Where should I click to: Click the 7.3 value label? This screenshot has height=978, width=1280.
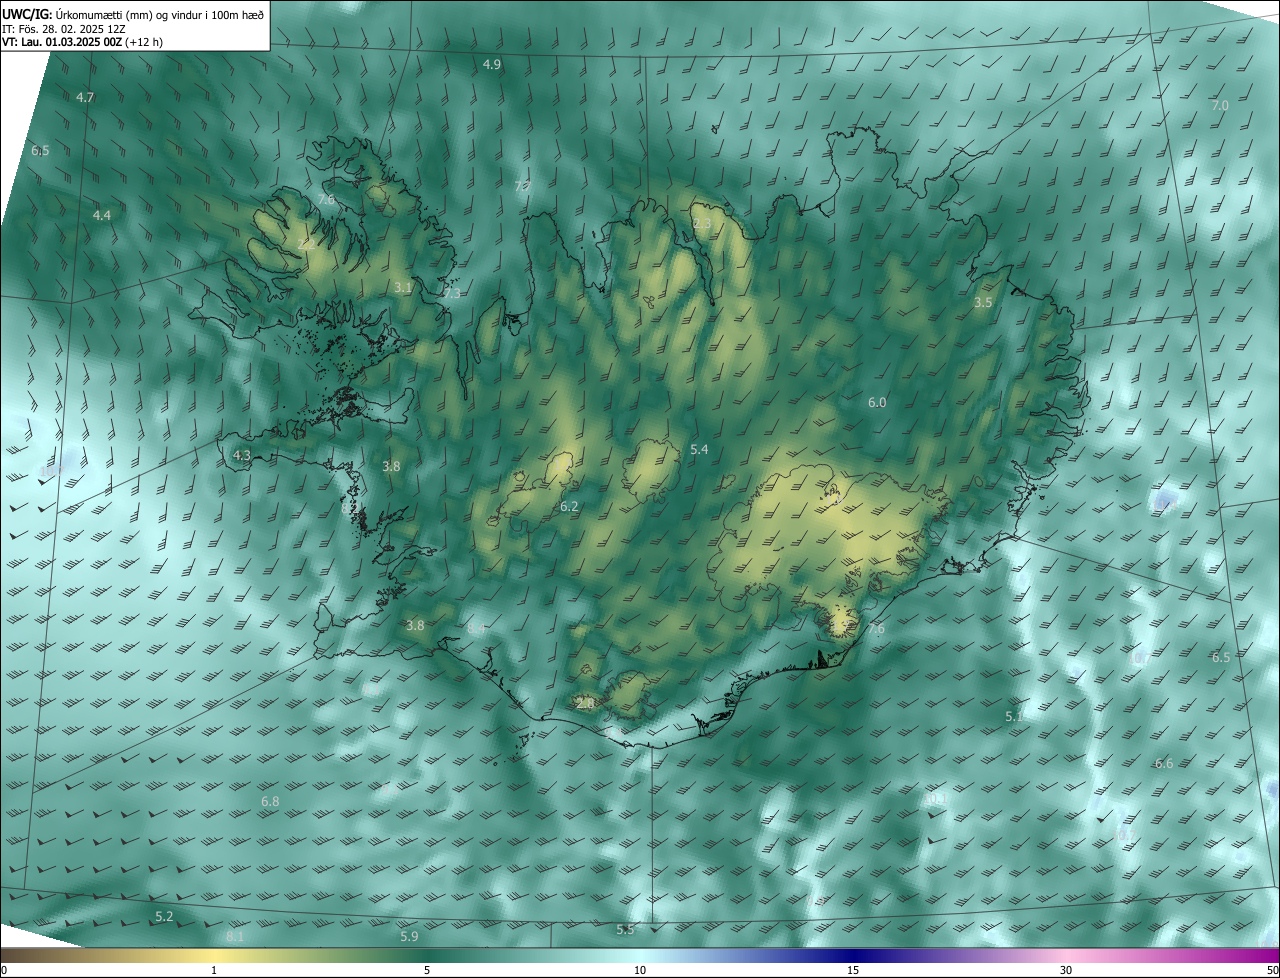pyautogui.click(x=452, y=294)
